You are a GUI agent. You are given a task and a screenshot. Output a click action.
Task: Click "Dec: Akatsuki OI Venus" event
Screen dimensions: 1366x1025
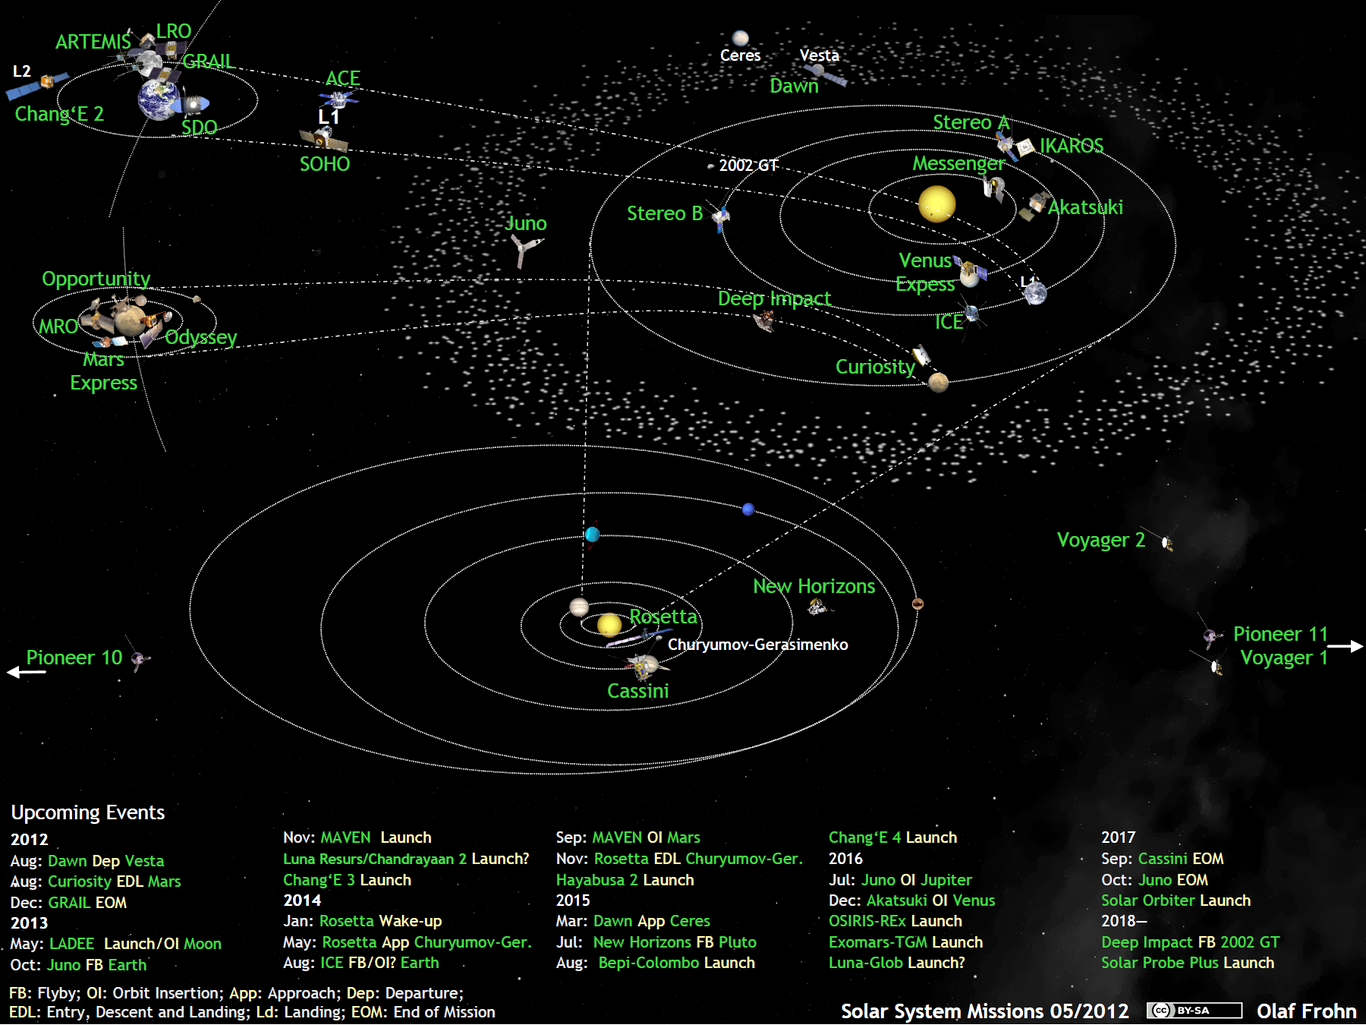coord(912,900)
